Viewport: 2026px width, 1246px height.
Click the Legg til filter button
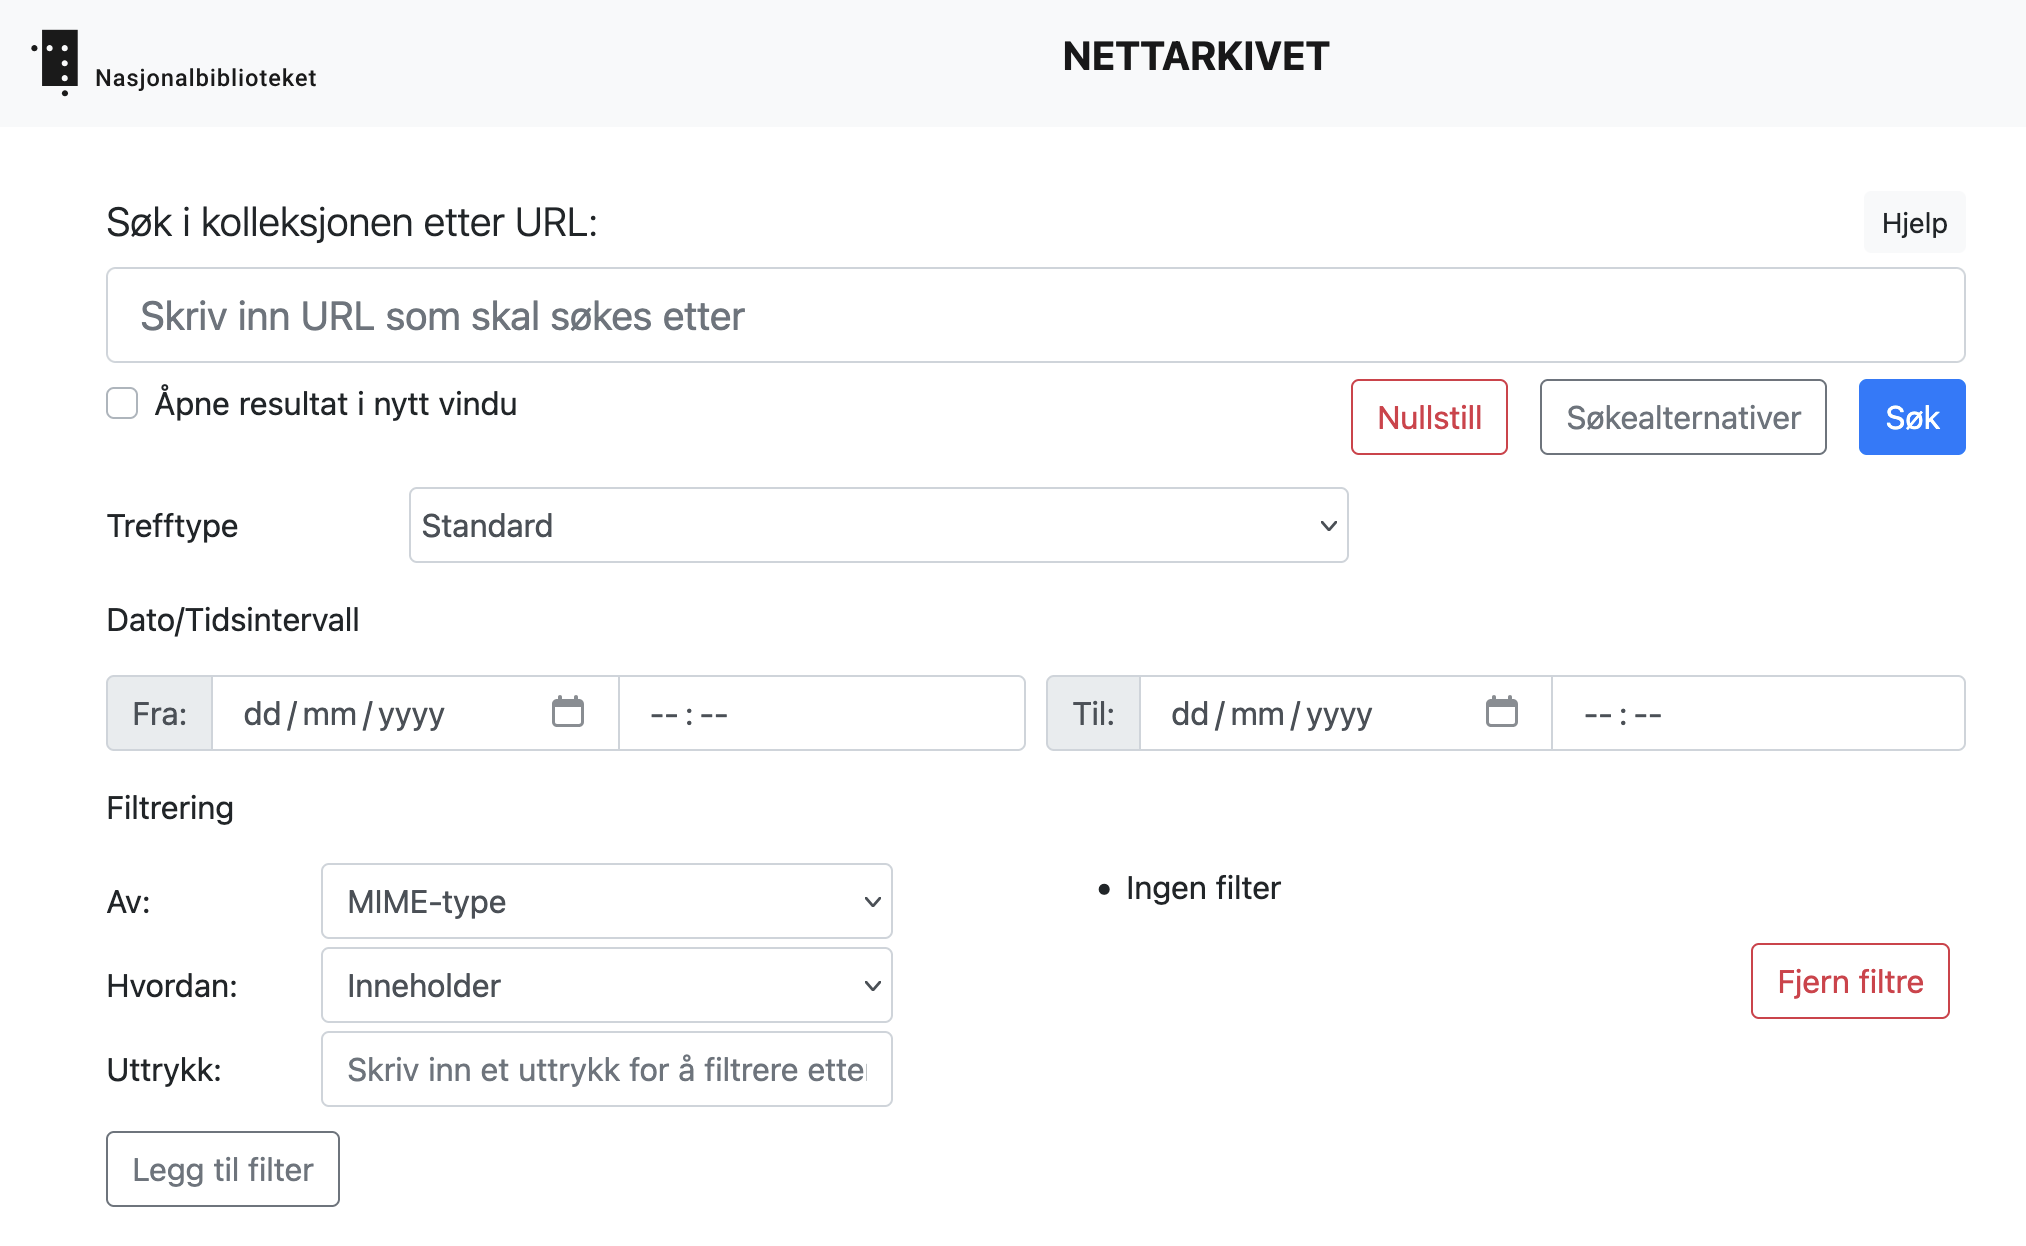click(x=223, y=1169)
